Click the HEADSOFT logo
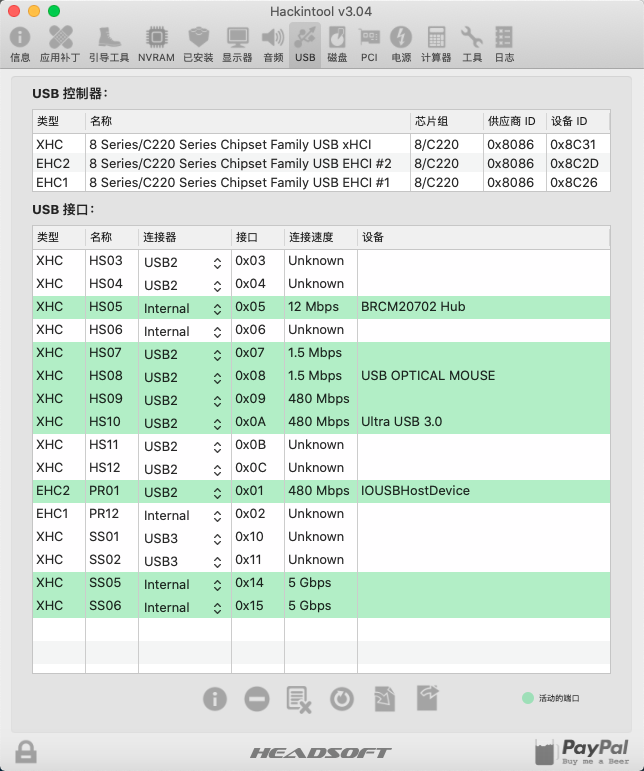Image resolution: width=644 pixels, height=771 pixels. [x=321, y=753]
